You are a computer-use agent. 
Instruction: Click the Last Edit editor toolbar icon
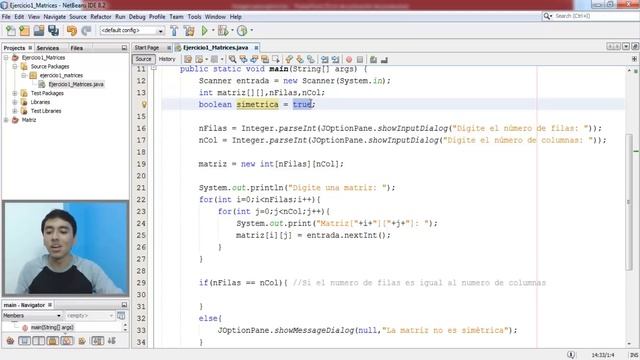[x=188, y=60]
